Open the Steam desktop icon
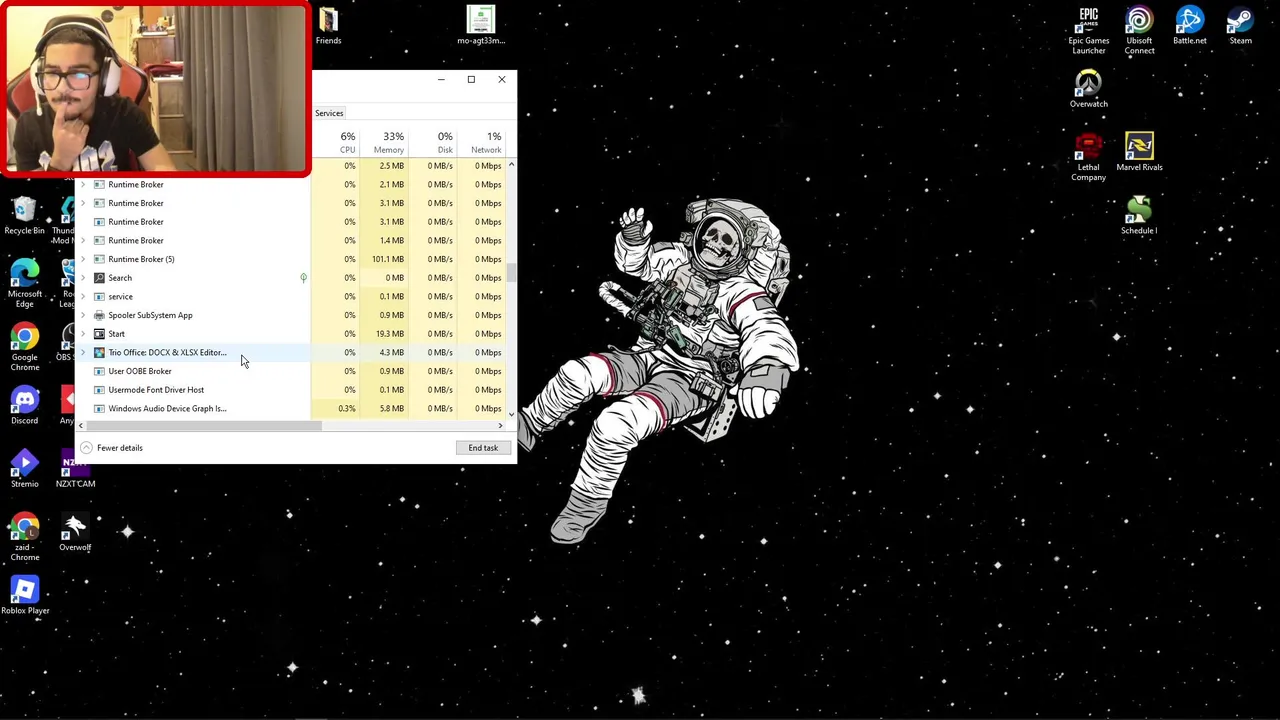Screen dimensions: 1280x720 1240,26
